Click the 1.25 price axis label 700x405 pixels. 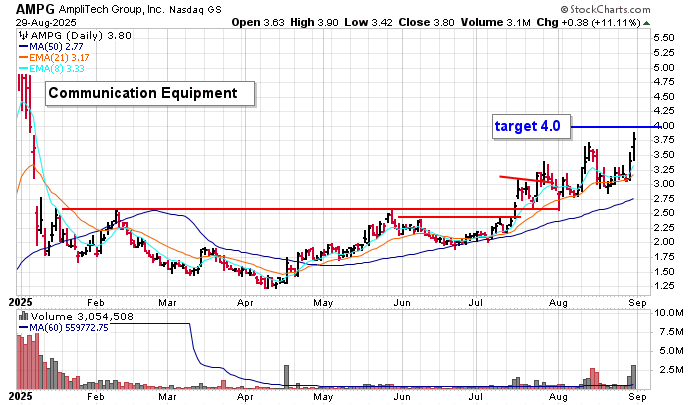point(664,286)
